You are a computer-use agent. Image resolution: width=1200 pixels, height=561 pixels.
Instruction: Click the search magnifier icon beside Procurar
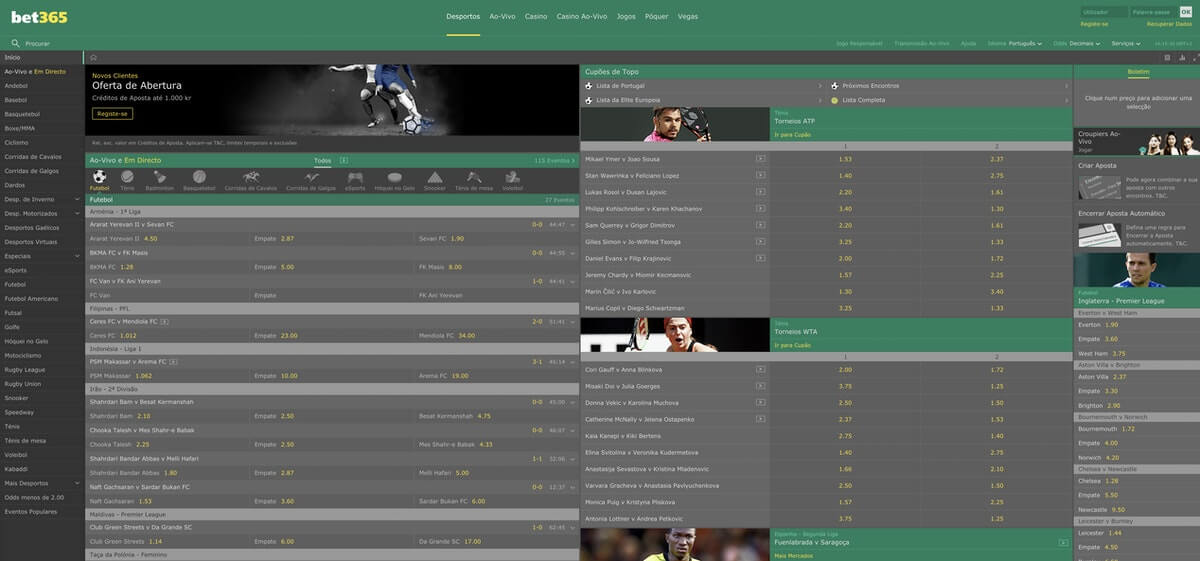(15, 44)
